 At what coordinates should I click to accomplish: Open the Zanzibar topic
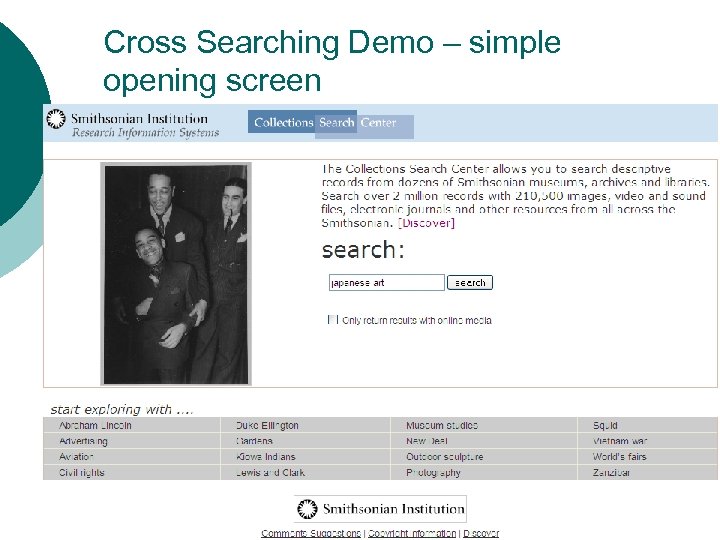[611, 472]
